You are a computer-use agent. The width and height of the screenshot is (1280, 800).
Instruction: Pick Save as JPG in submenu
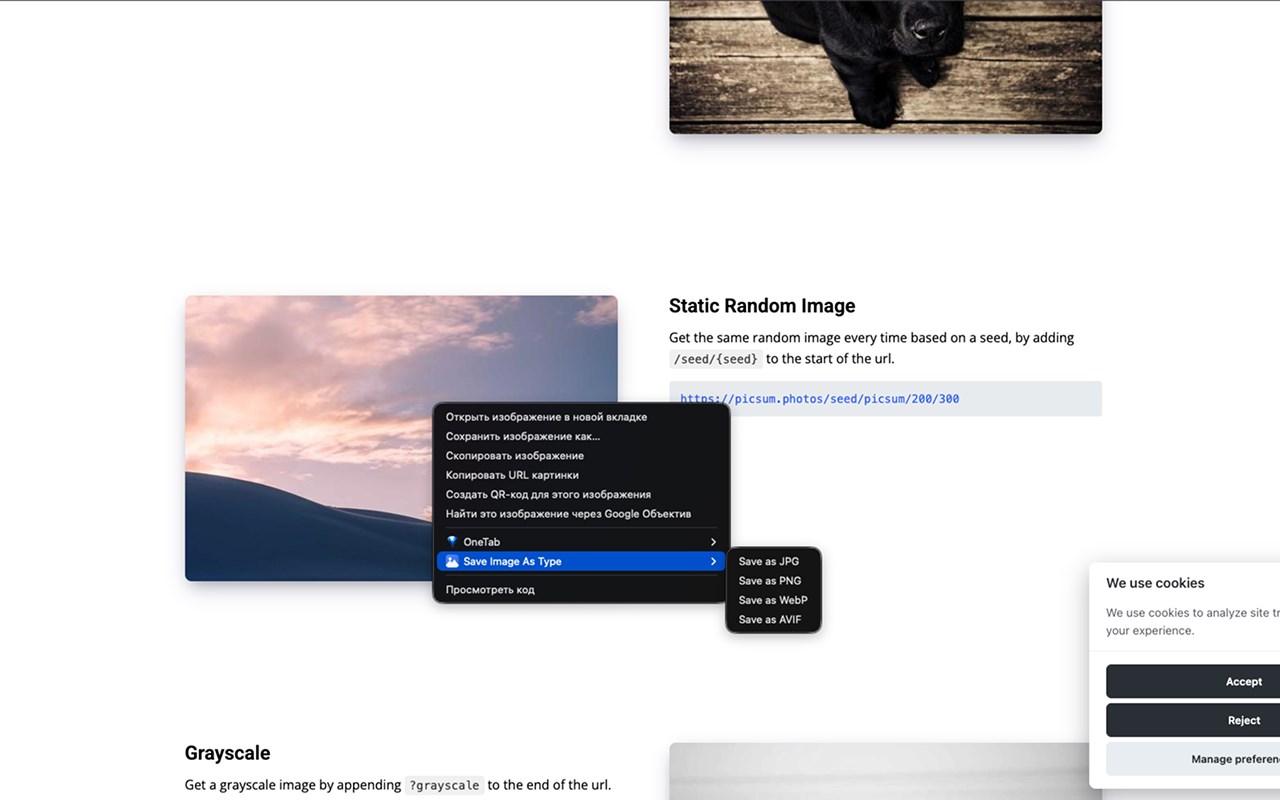(773, 562)
